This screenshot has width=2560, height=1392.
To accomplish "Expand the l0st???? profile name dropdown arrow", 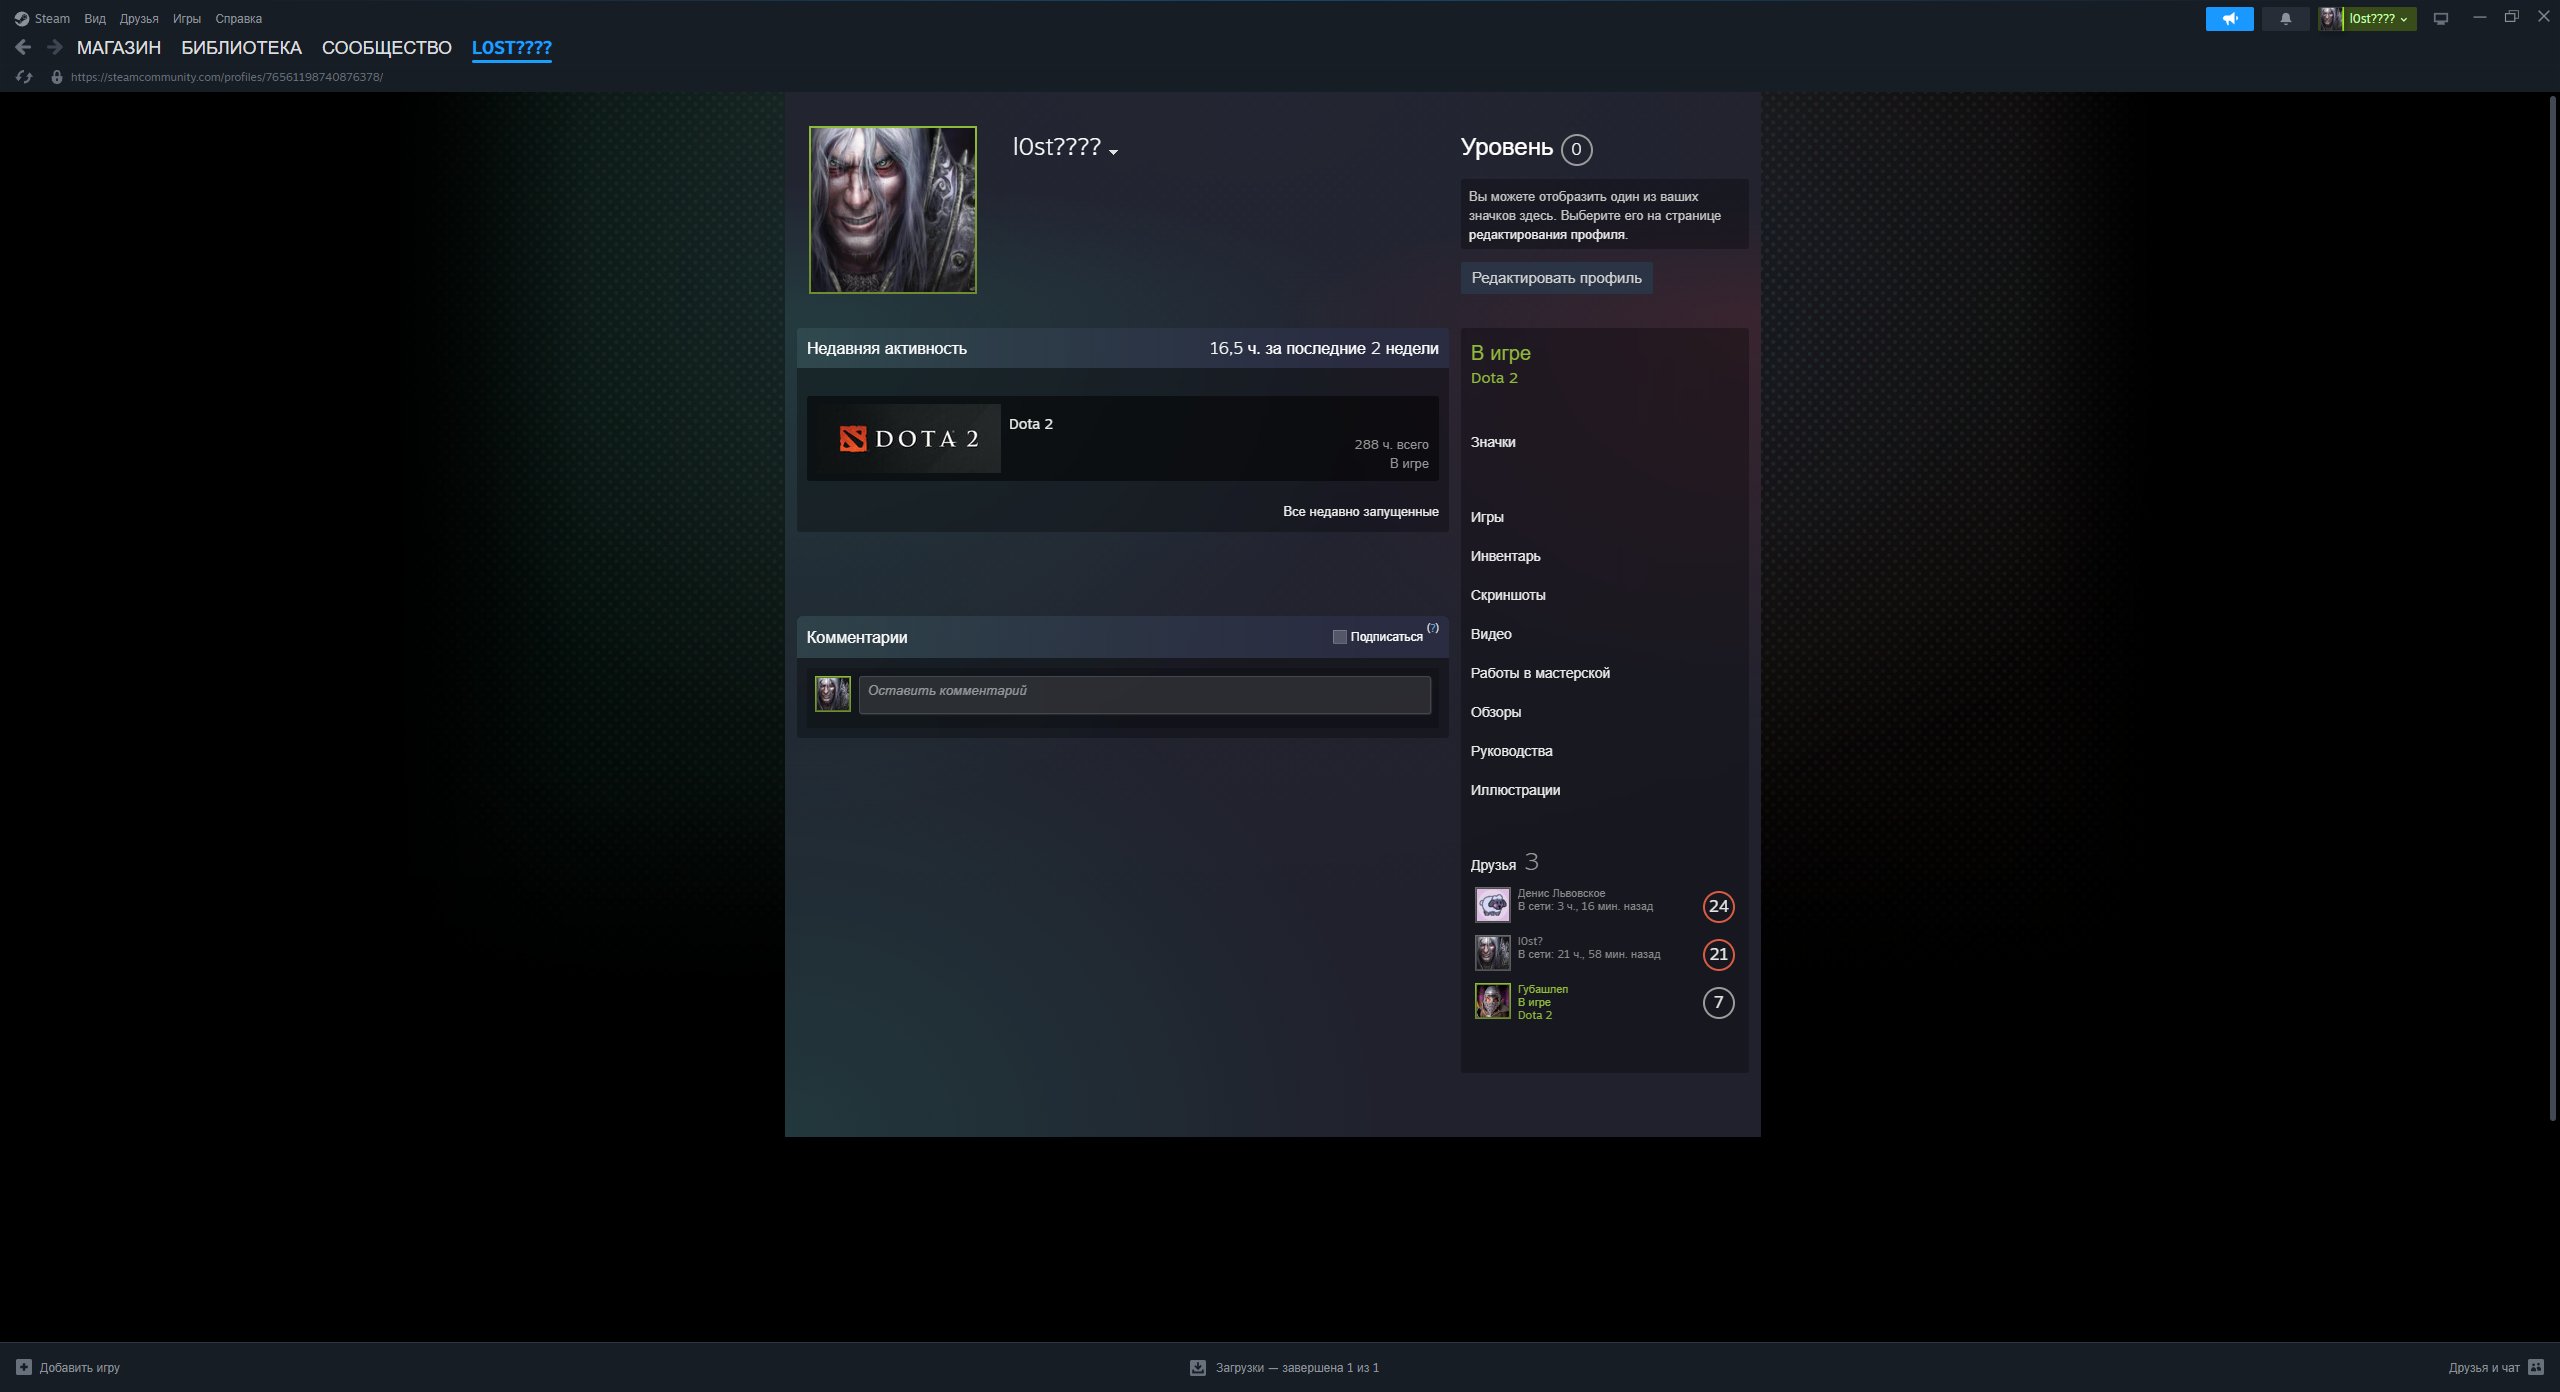I will [1113, 152].
